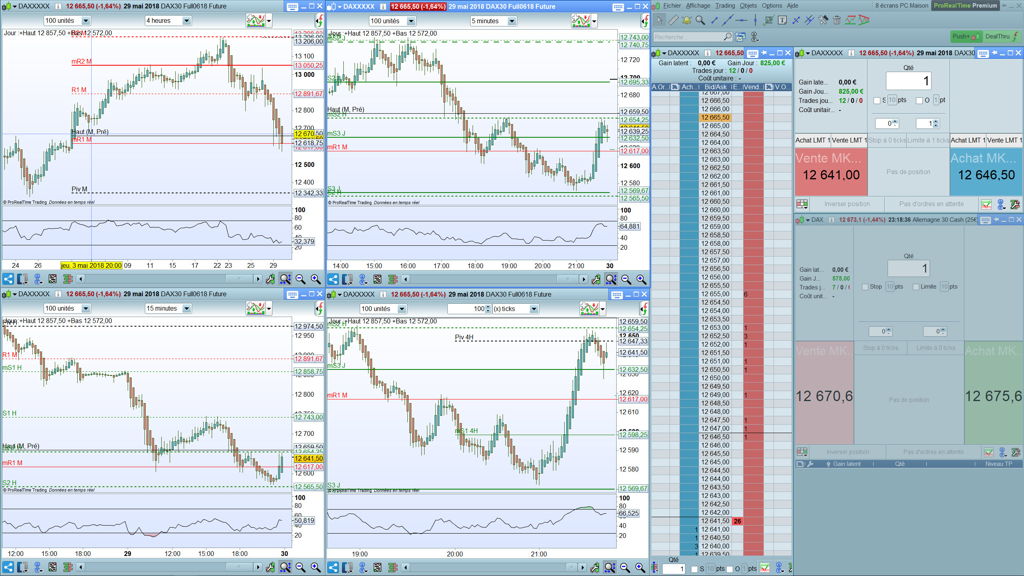1024x576 pixels.
Task: Click the DealThru button
Action: (x=1001, y=37)
